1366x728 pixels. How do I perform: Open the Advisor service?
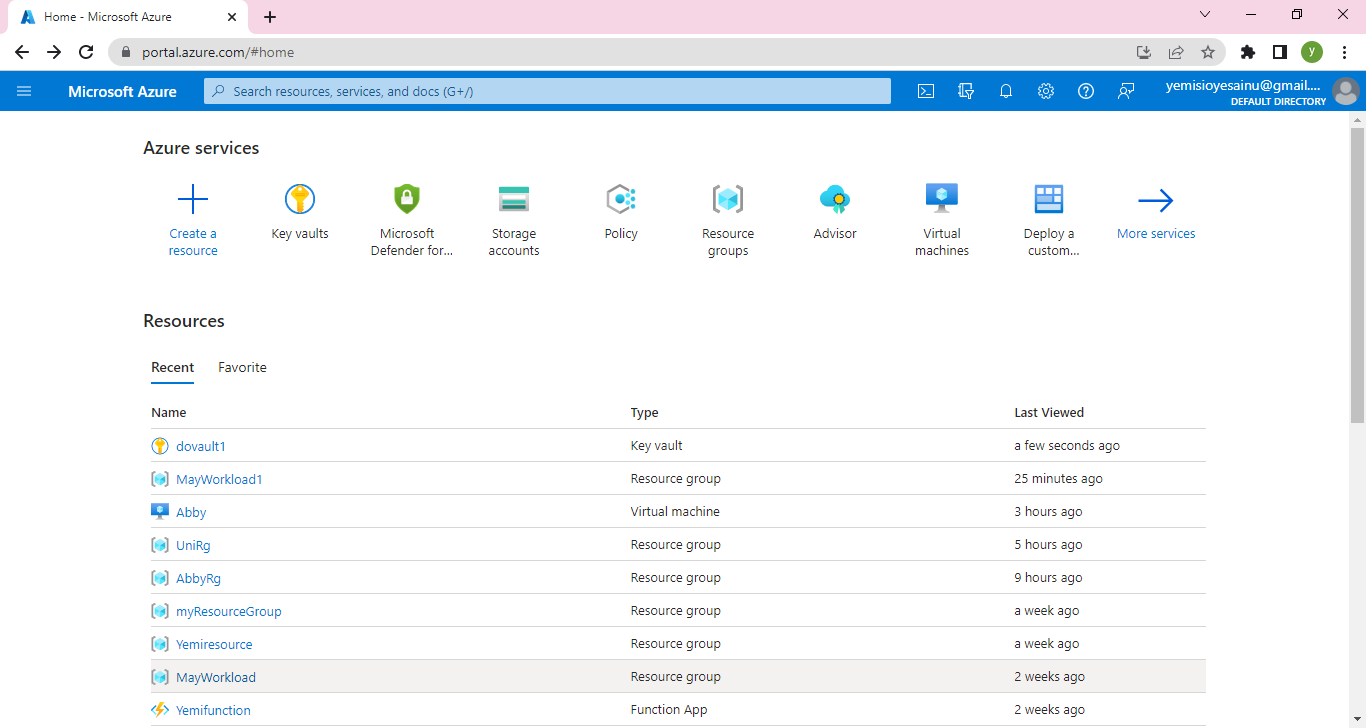click(834, 200)
